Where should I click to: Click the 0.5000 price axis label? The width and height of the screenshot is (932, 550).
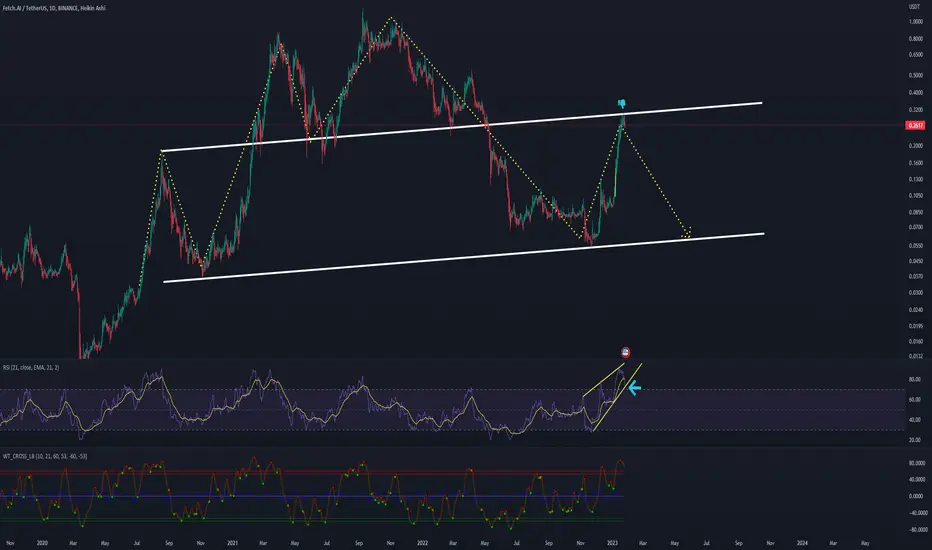(916, 76)
